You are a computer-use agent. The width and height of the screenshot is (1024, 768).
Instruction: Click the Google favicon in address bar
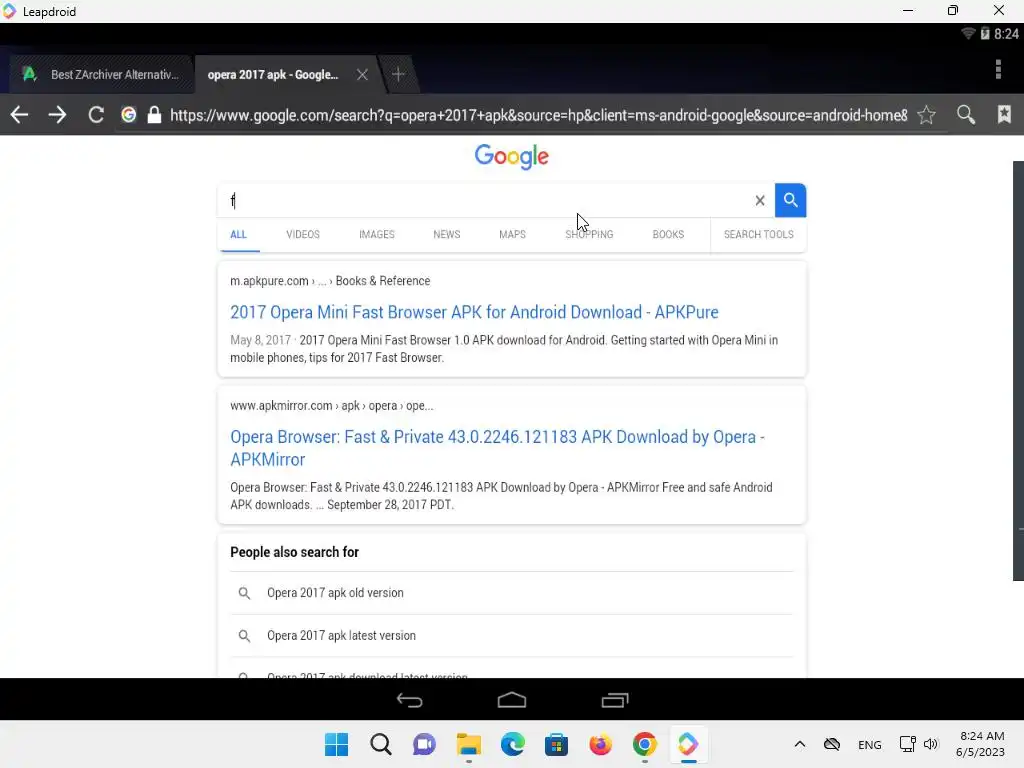pyautogui.click(x=129, y=115)
